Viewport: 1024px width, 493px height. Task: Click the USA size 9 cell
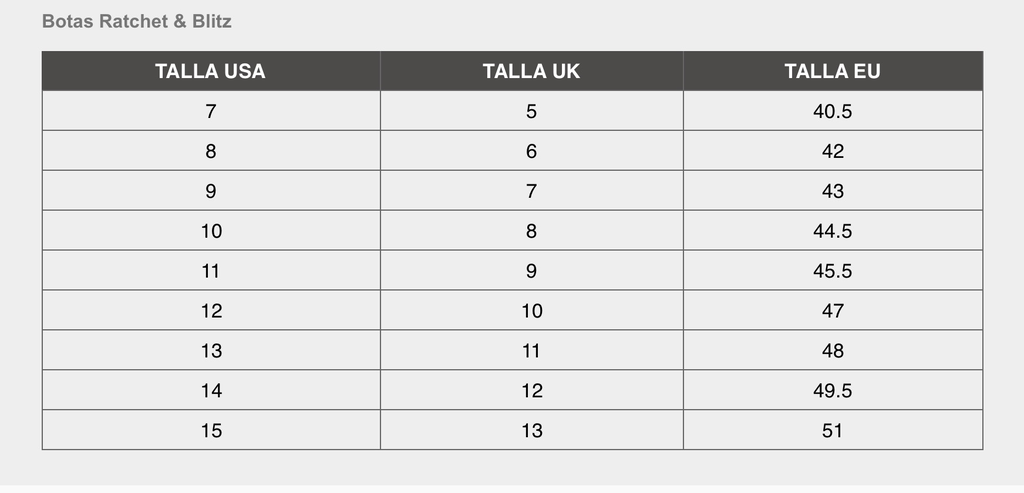point(211,191)
